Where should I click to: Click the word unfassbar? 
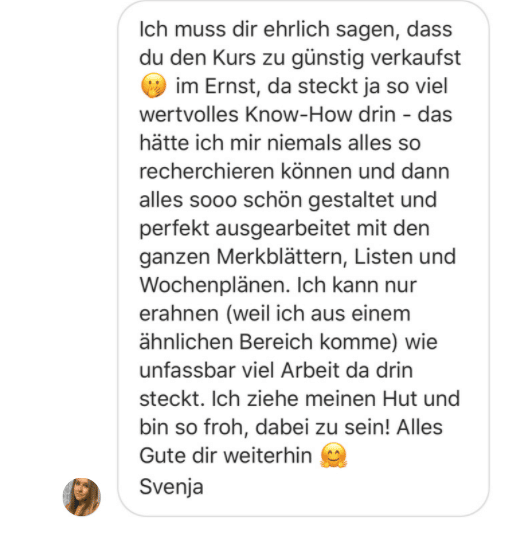pyautogui.click(x=188, y=370)
